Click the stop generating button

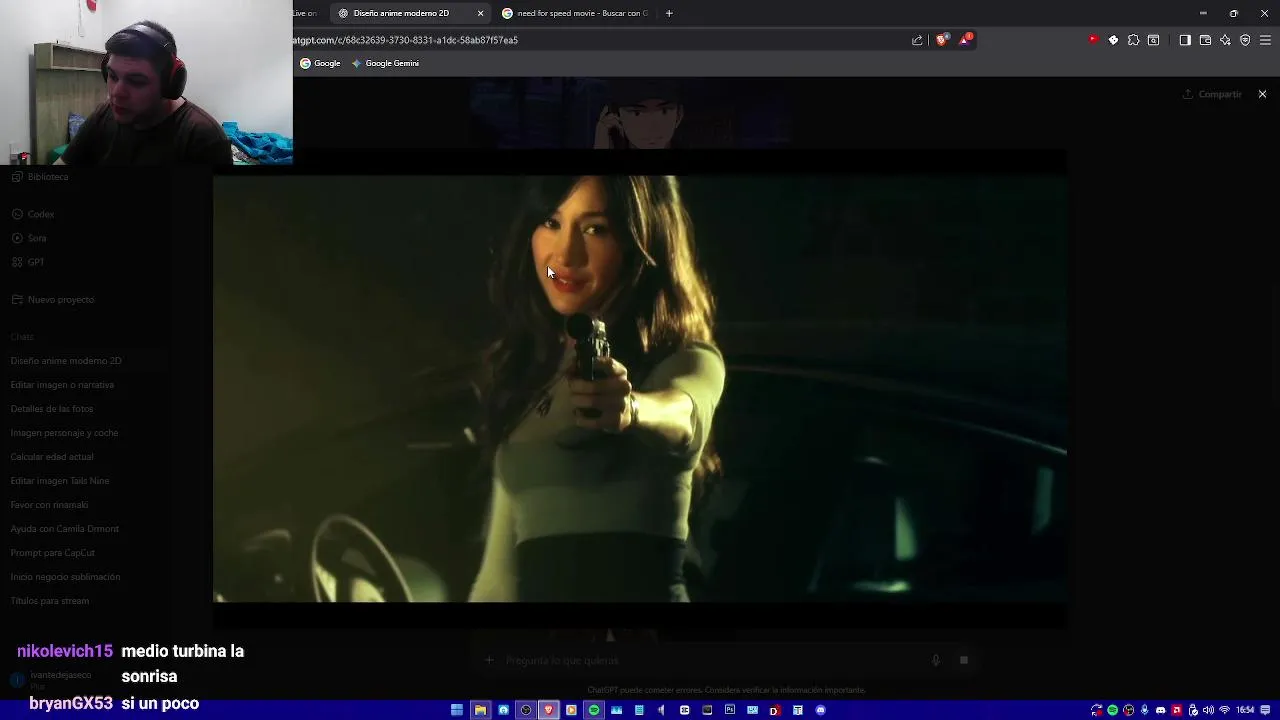click(964, 660)
